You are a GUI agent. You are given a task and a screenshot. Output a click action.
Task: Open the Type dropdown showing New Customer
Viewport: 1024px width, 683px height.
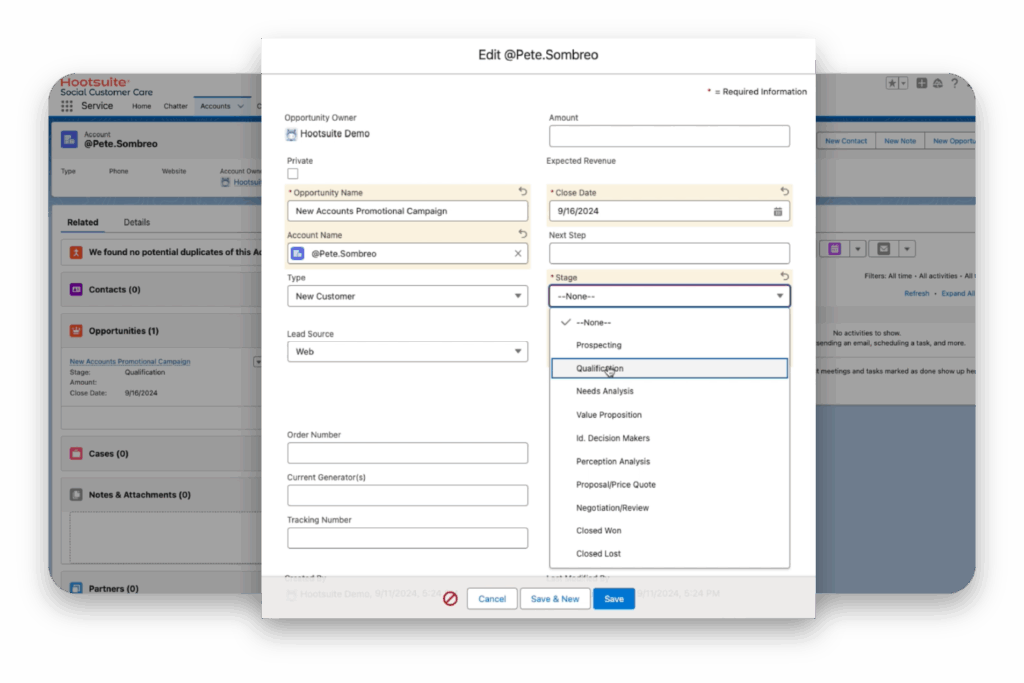[x=408, y=296]
